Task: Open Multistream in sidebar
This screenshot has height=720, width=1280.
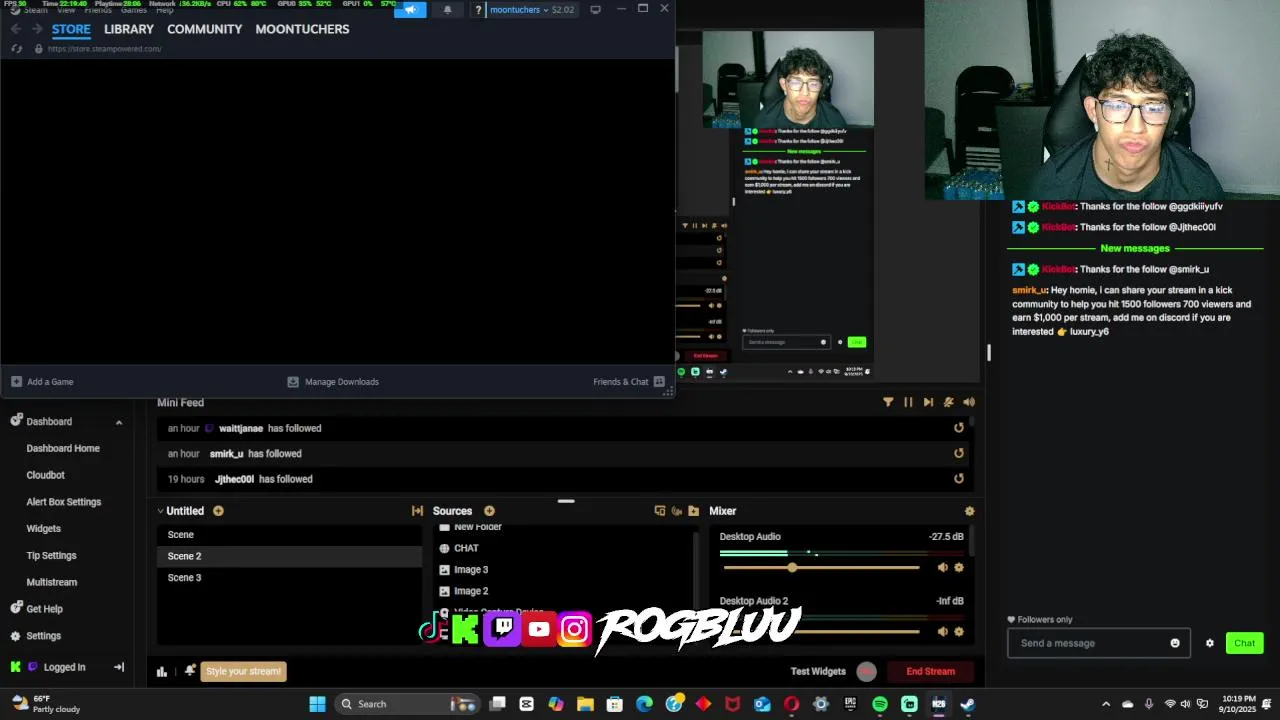Action: click(x=52, y=582)
